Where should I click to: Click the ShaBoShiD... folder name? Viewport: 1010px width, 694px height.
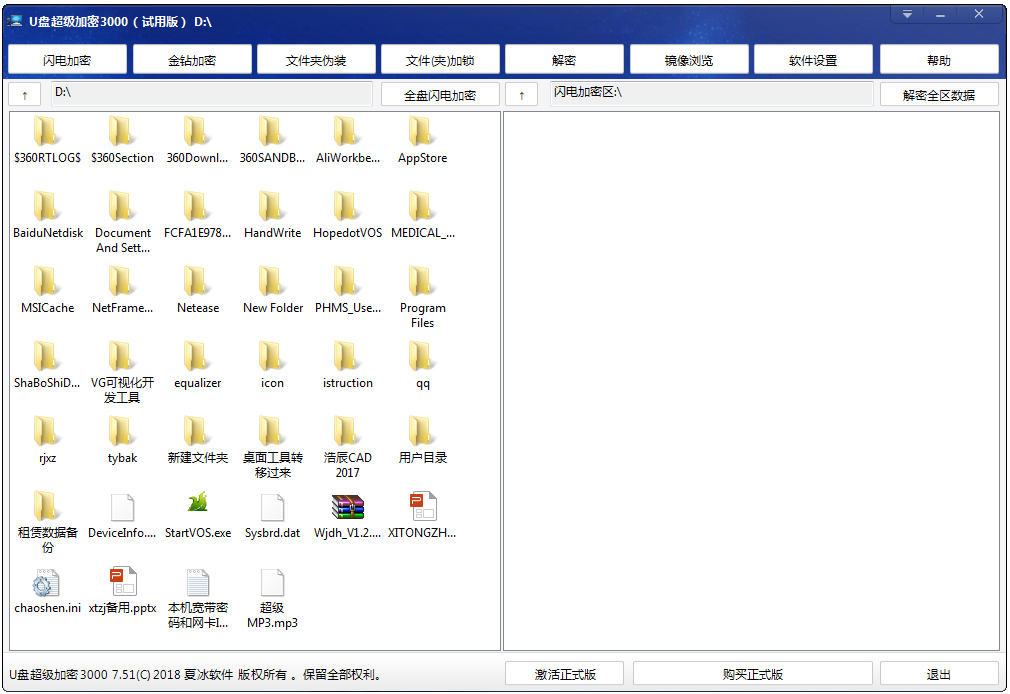[x=47, y=383]
